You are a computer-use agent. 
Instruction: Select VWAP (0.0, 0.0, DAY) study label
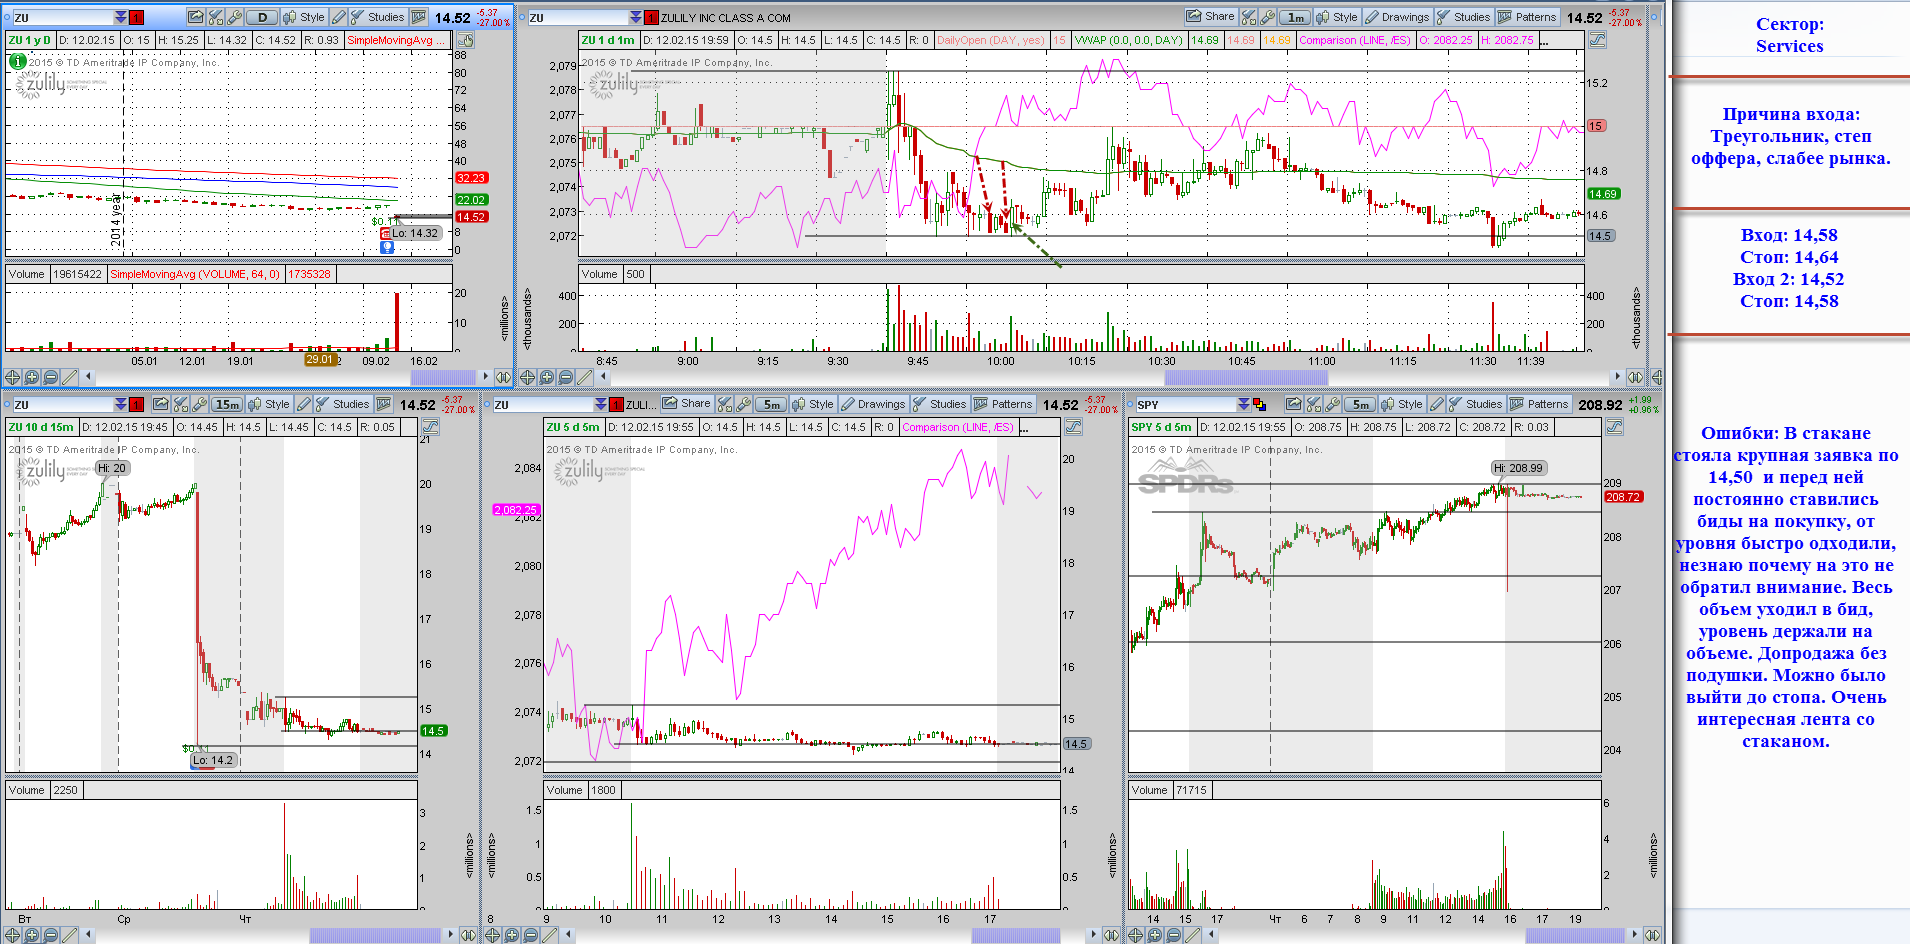[1128, 40]
